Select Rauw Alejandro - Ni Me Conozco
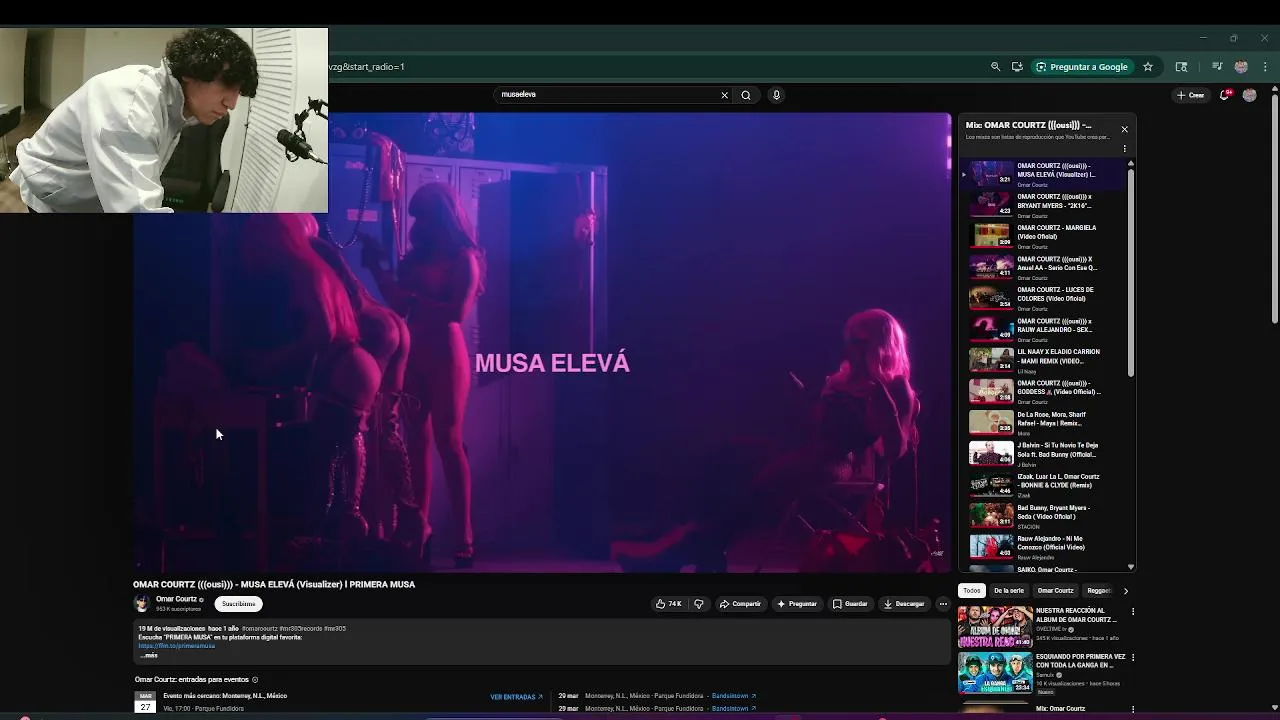1280x720 pixels. [x=1047, y=547]
